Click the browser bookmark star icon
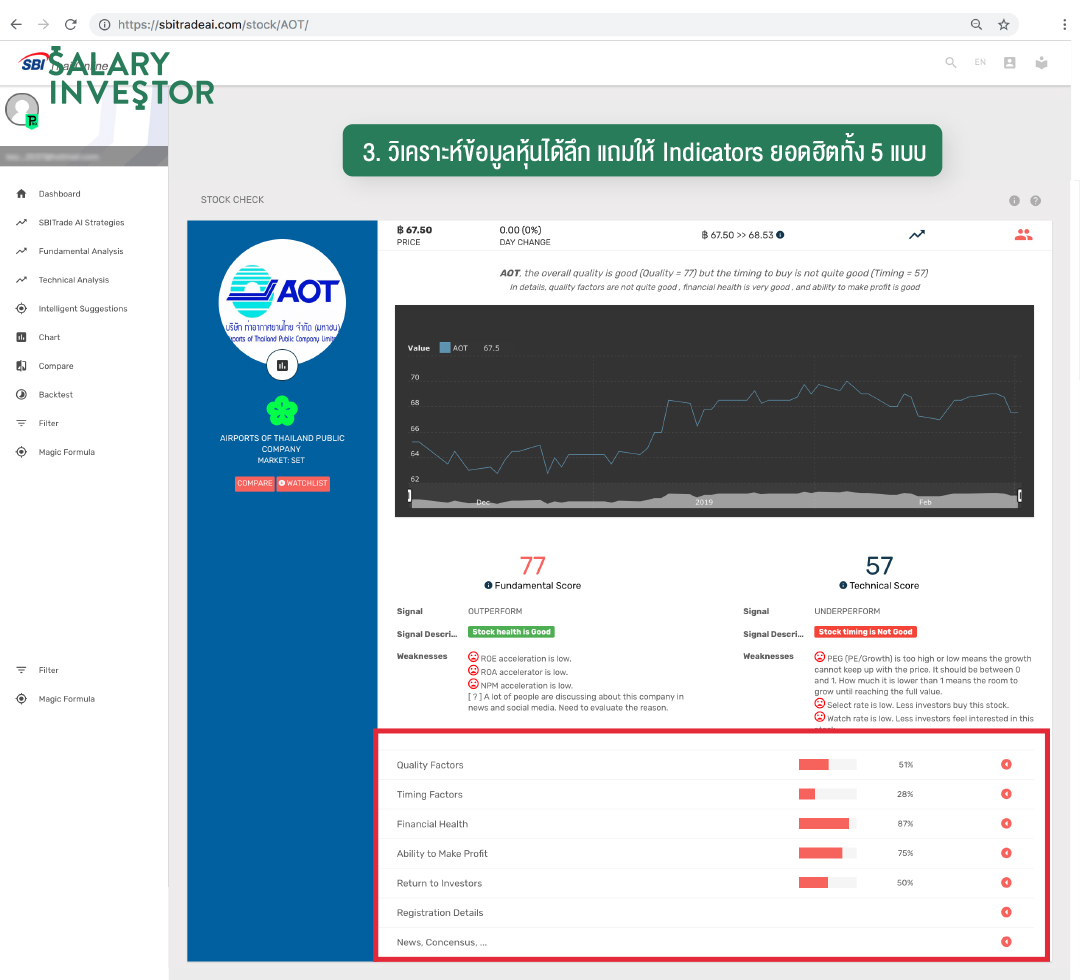1080x980 pixels. pos(1003,24)
